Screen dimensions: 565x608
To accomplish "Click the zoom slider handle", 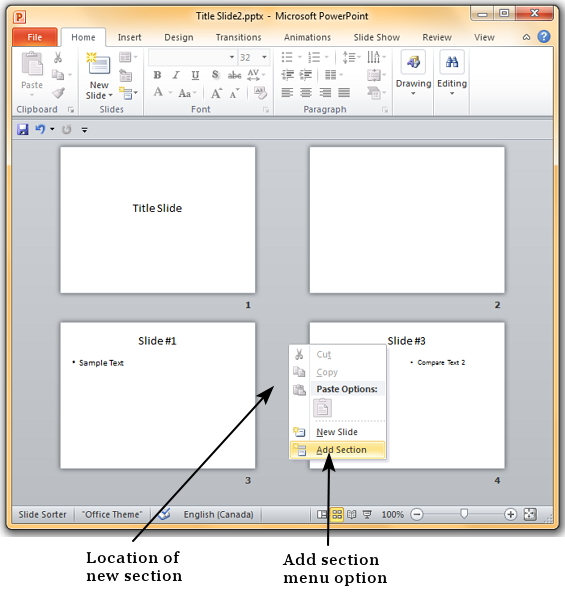I will coord(464,514).
